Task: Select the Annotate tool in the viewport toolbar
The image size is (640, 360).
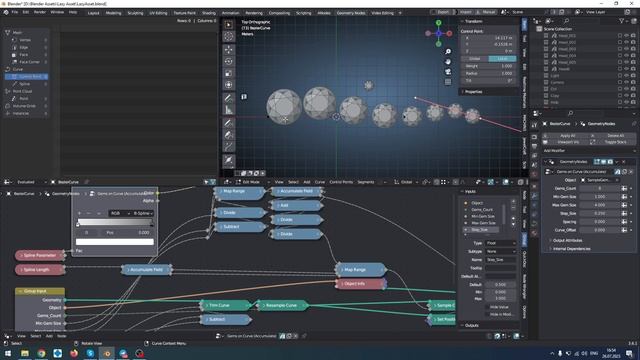Action: click(x=229, y=98)
